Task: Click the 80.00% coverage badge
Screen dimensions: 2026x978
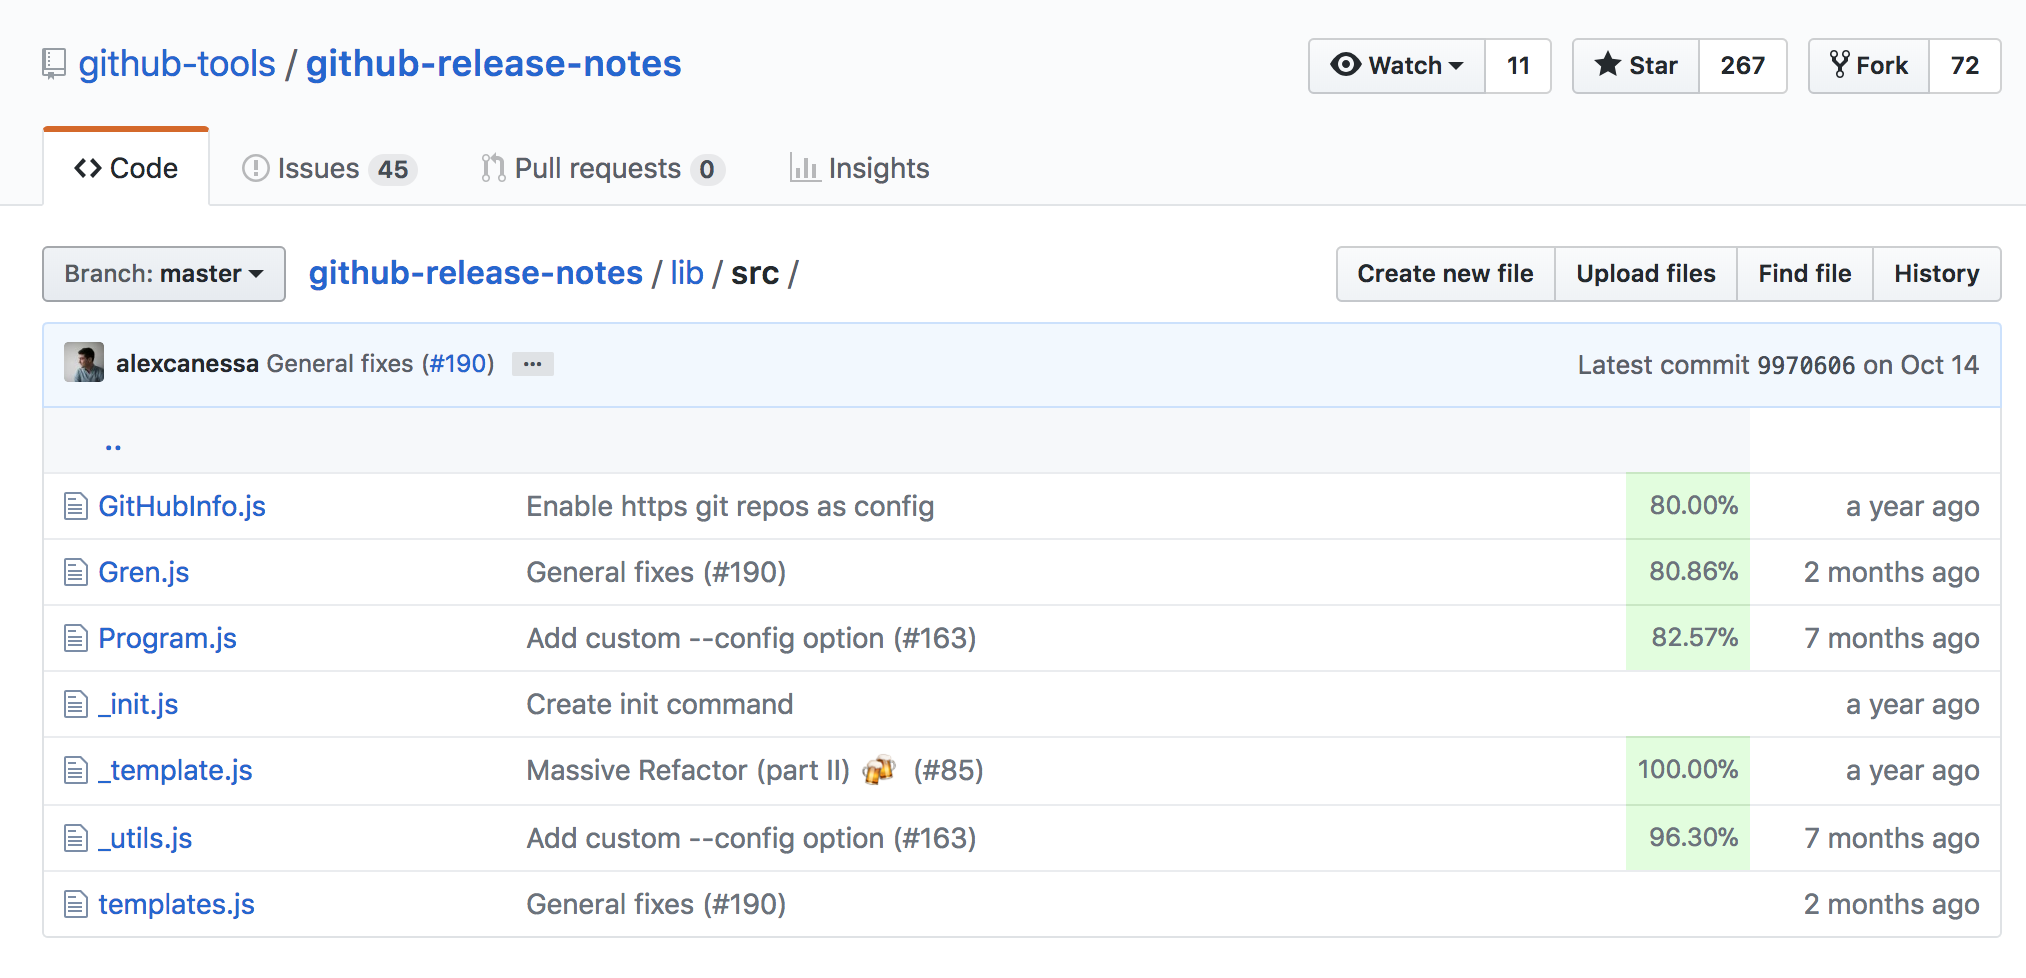Action: (x=1688, y=506)
